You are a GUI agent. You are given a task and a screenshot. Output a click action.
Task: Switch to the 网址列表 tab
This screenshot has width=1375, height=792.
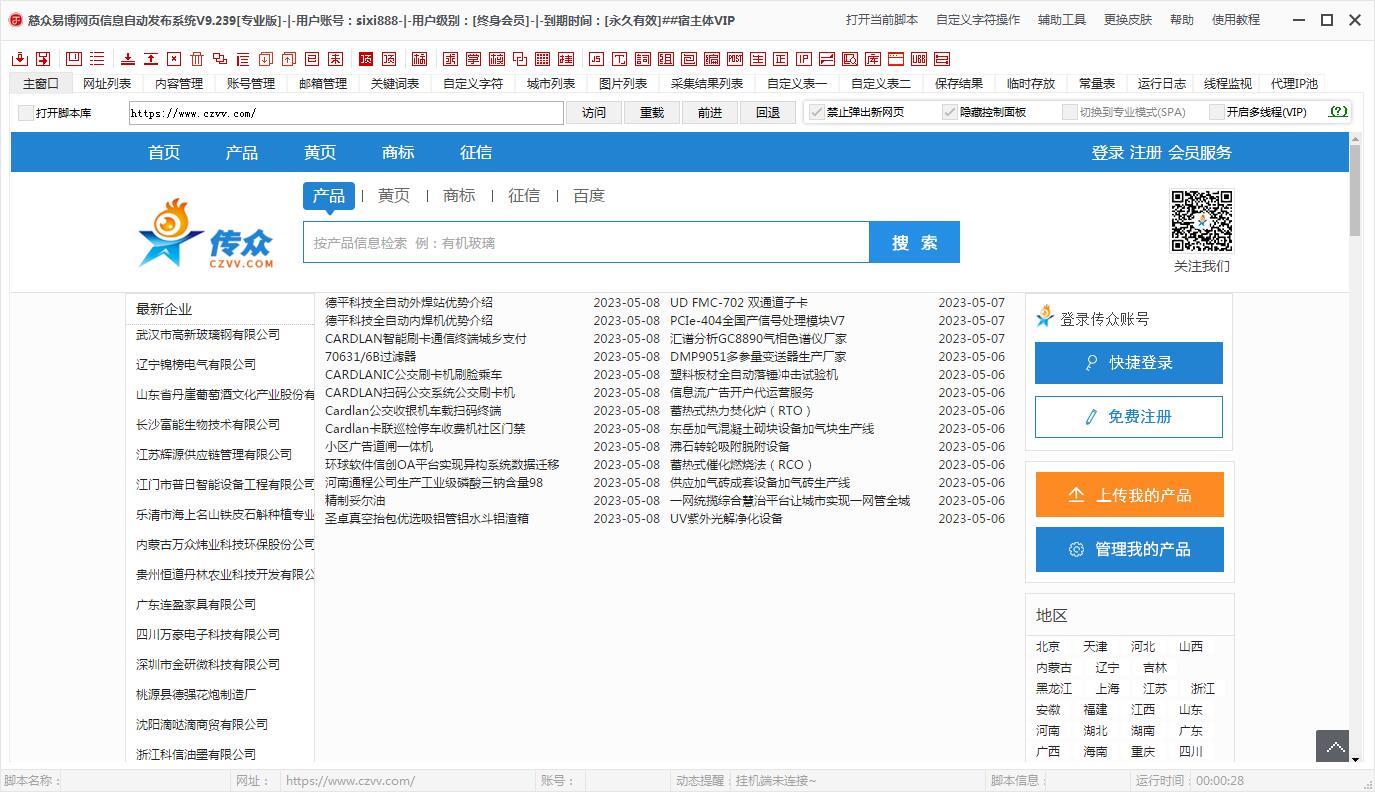[x=107, y=84]
